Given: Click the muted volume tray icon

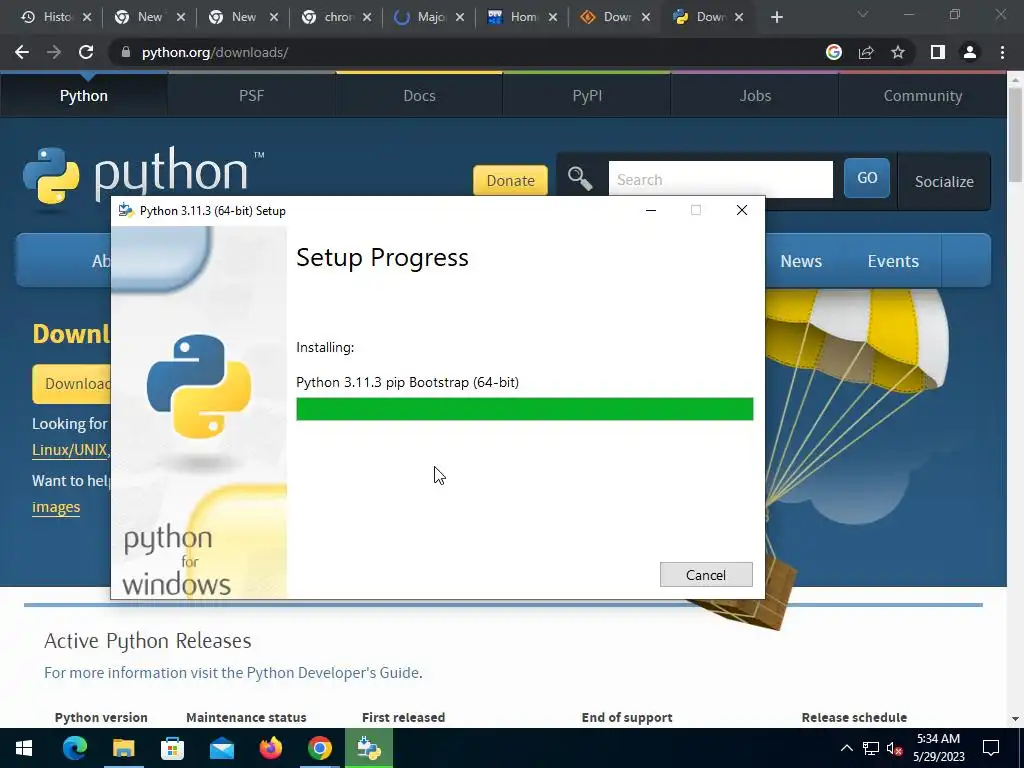Looking at the screenshot, I should click(894, 749).
